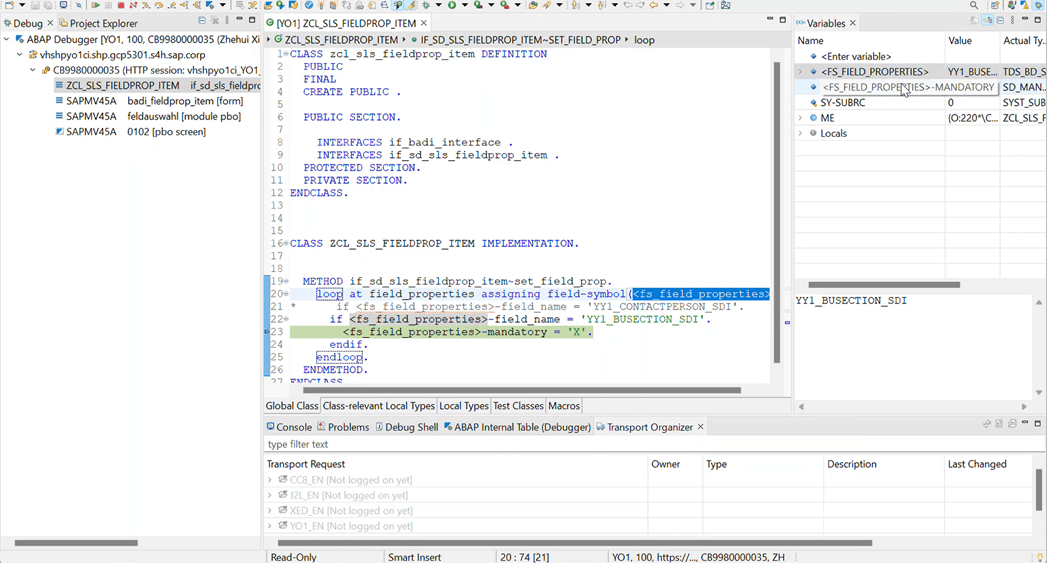The width and height of the screenshot is (1047, 563).
Task: Click the Search magnifier icon in toolbar
Action: 974,6
